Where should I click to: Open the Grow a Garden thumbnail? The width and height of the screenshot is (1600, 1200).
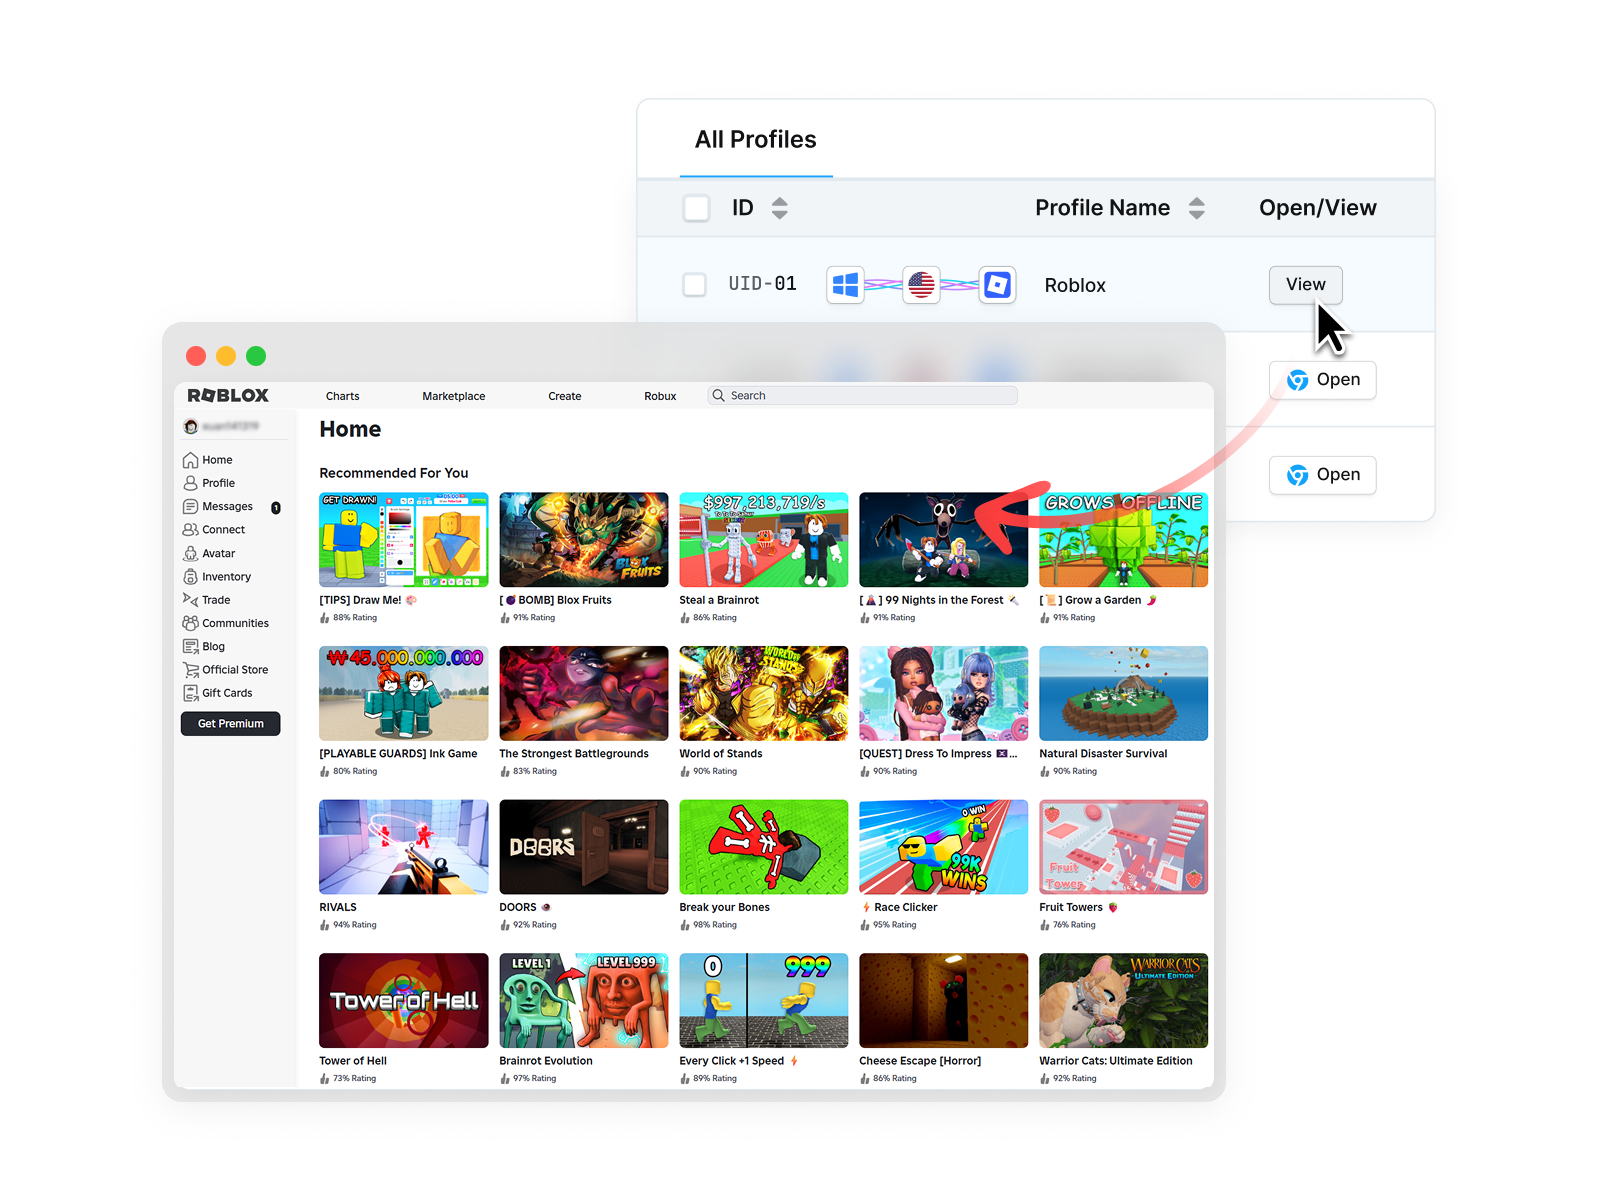[1124, 540]
